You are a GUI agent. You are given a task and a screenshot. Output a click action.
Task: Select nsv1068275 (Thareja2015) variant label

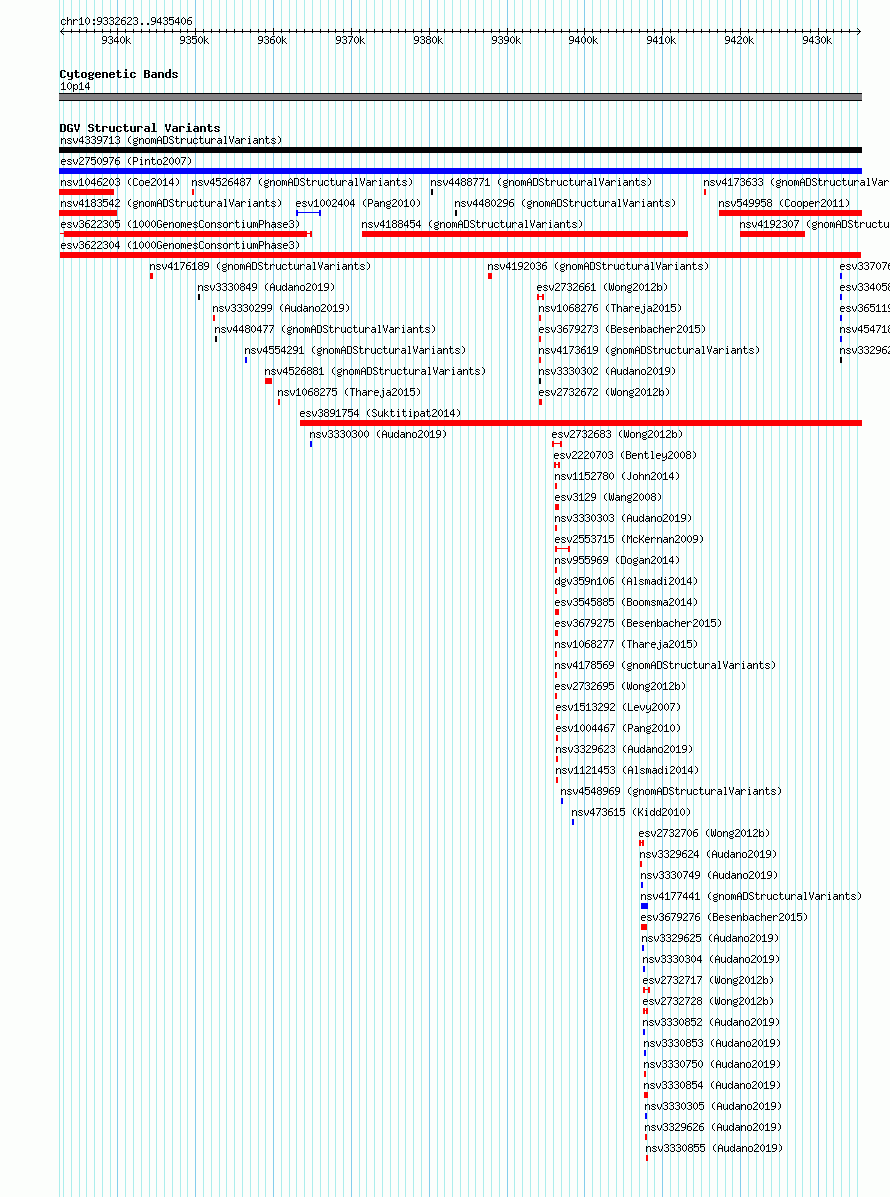click(350, 392)
